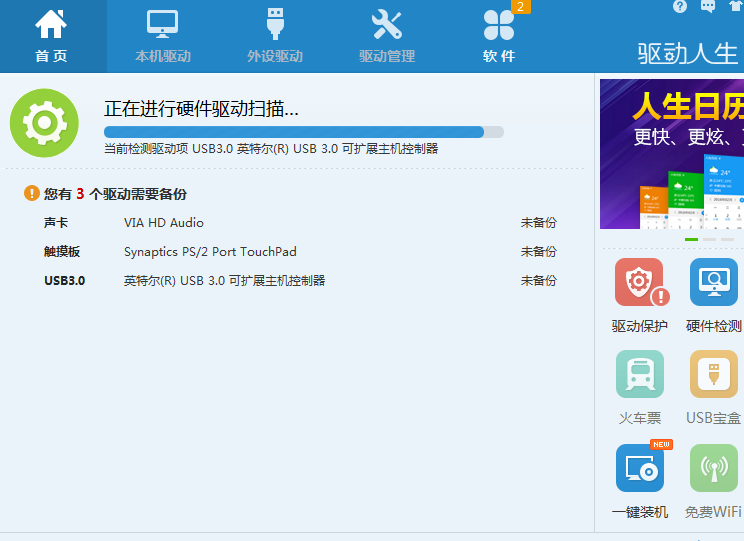Open the 驱动管理 tab

click(387, 36)
